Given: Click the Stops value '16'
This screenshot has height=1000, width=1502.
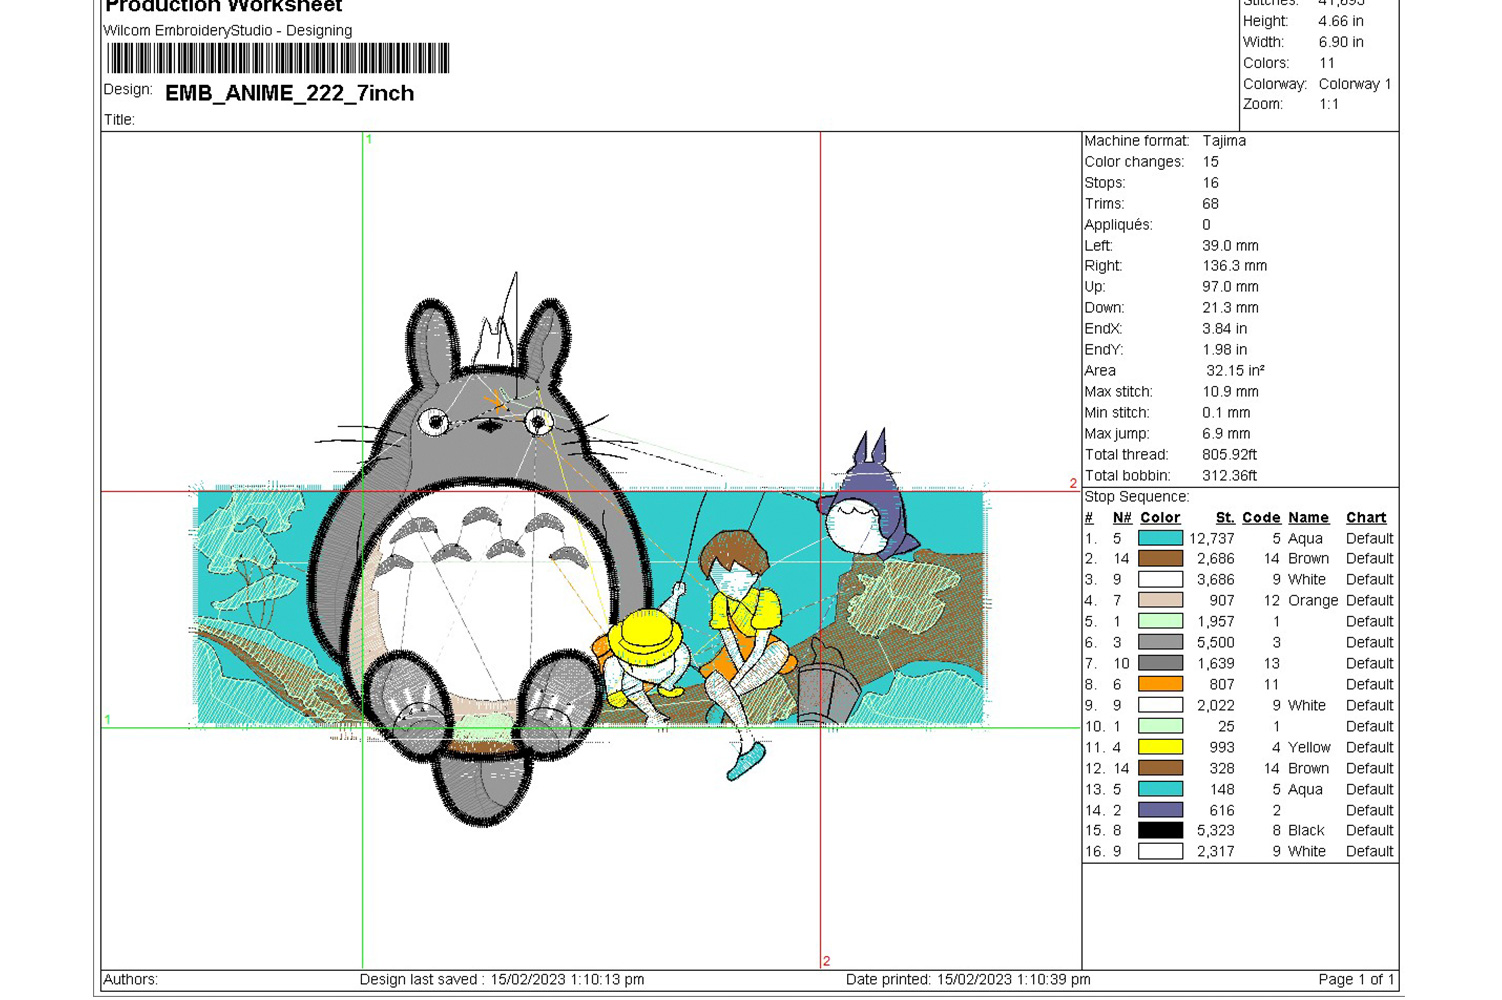Looking at the screenshot, I should pos(1210,183).
